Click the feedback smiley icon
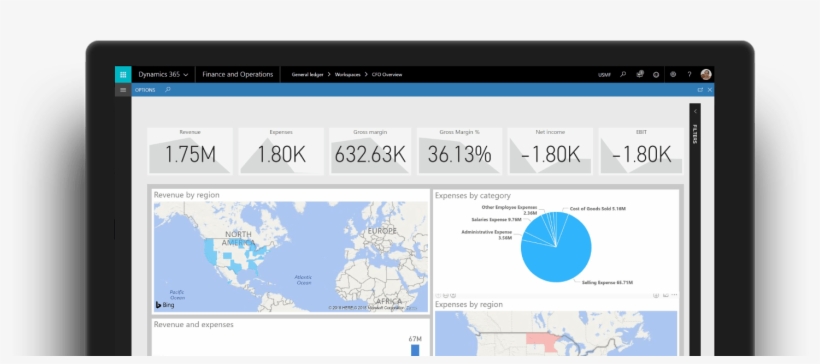This screenshot has width=820, height=364. point(656,74)
